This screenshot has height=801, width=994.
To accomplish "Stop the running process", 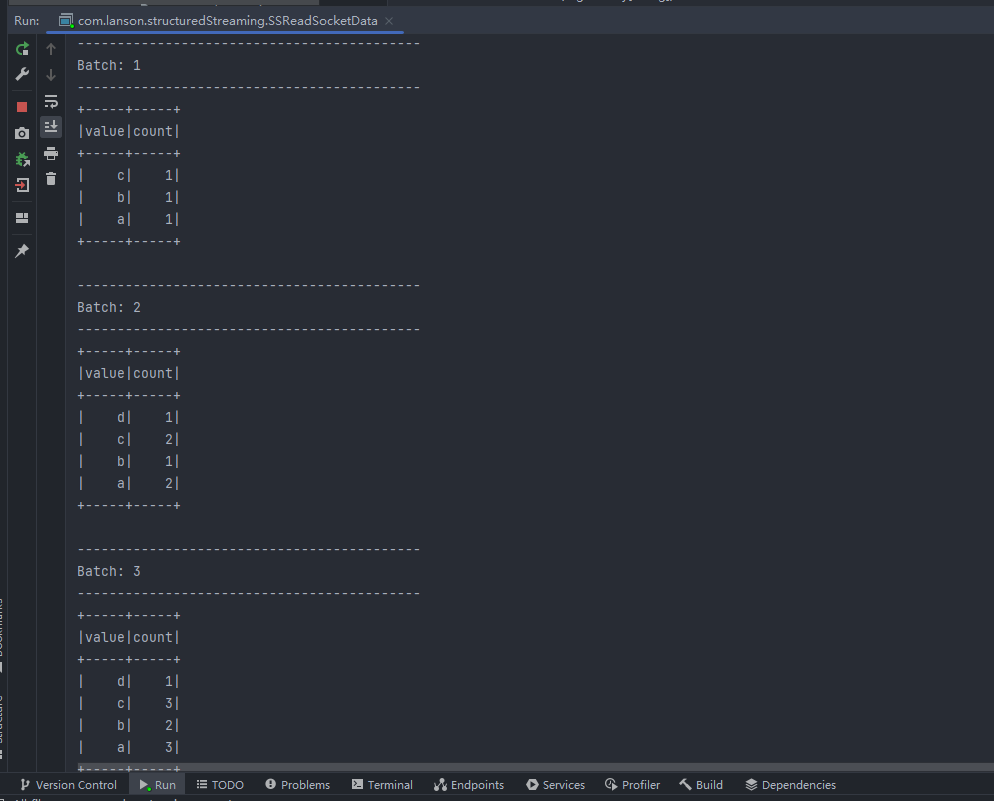I will pyautogui.click(x=22, y=107).
